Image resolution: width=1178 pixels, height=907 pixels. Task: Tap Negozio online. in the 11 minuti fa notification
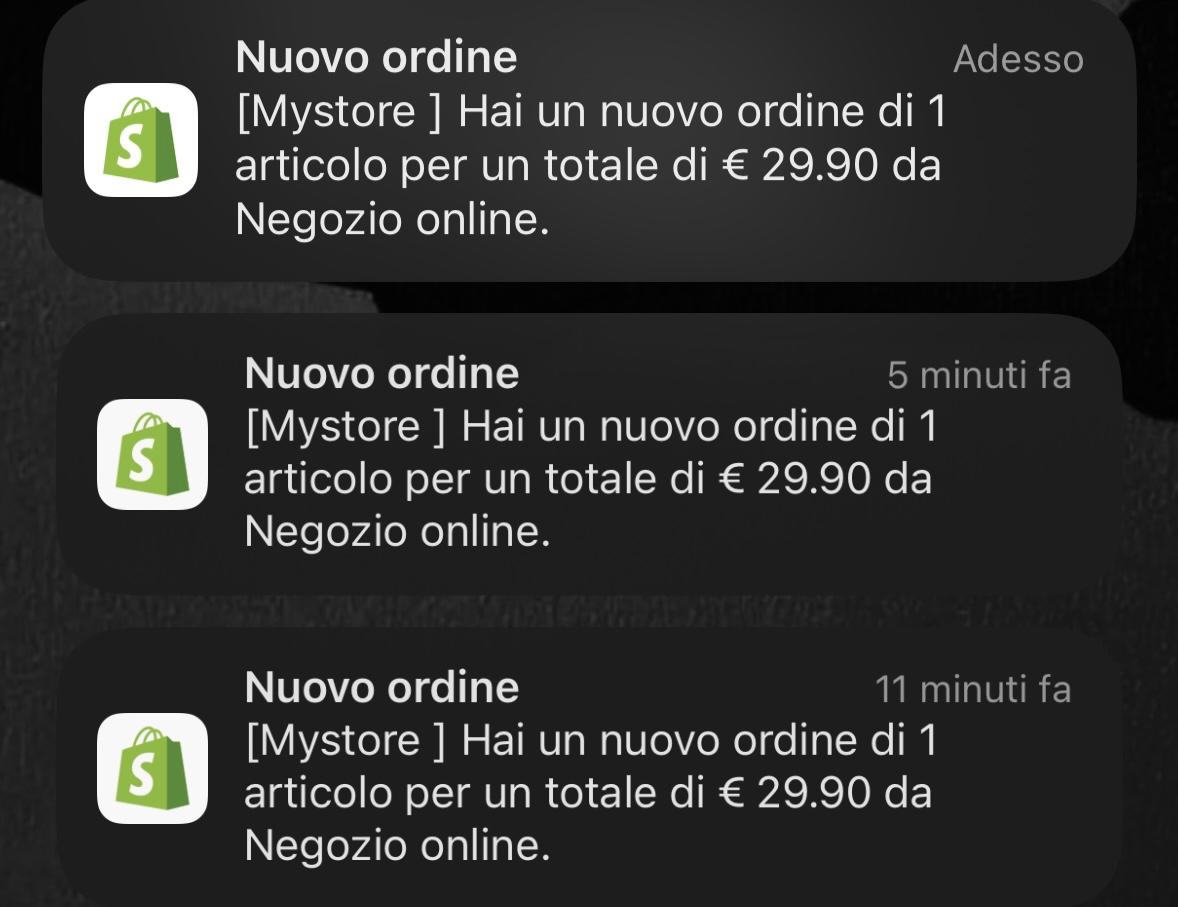coord(397,846)
